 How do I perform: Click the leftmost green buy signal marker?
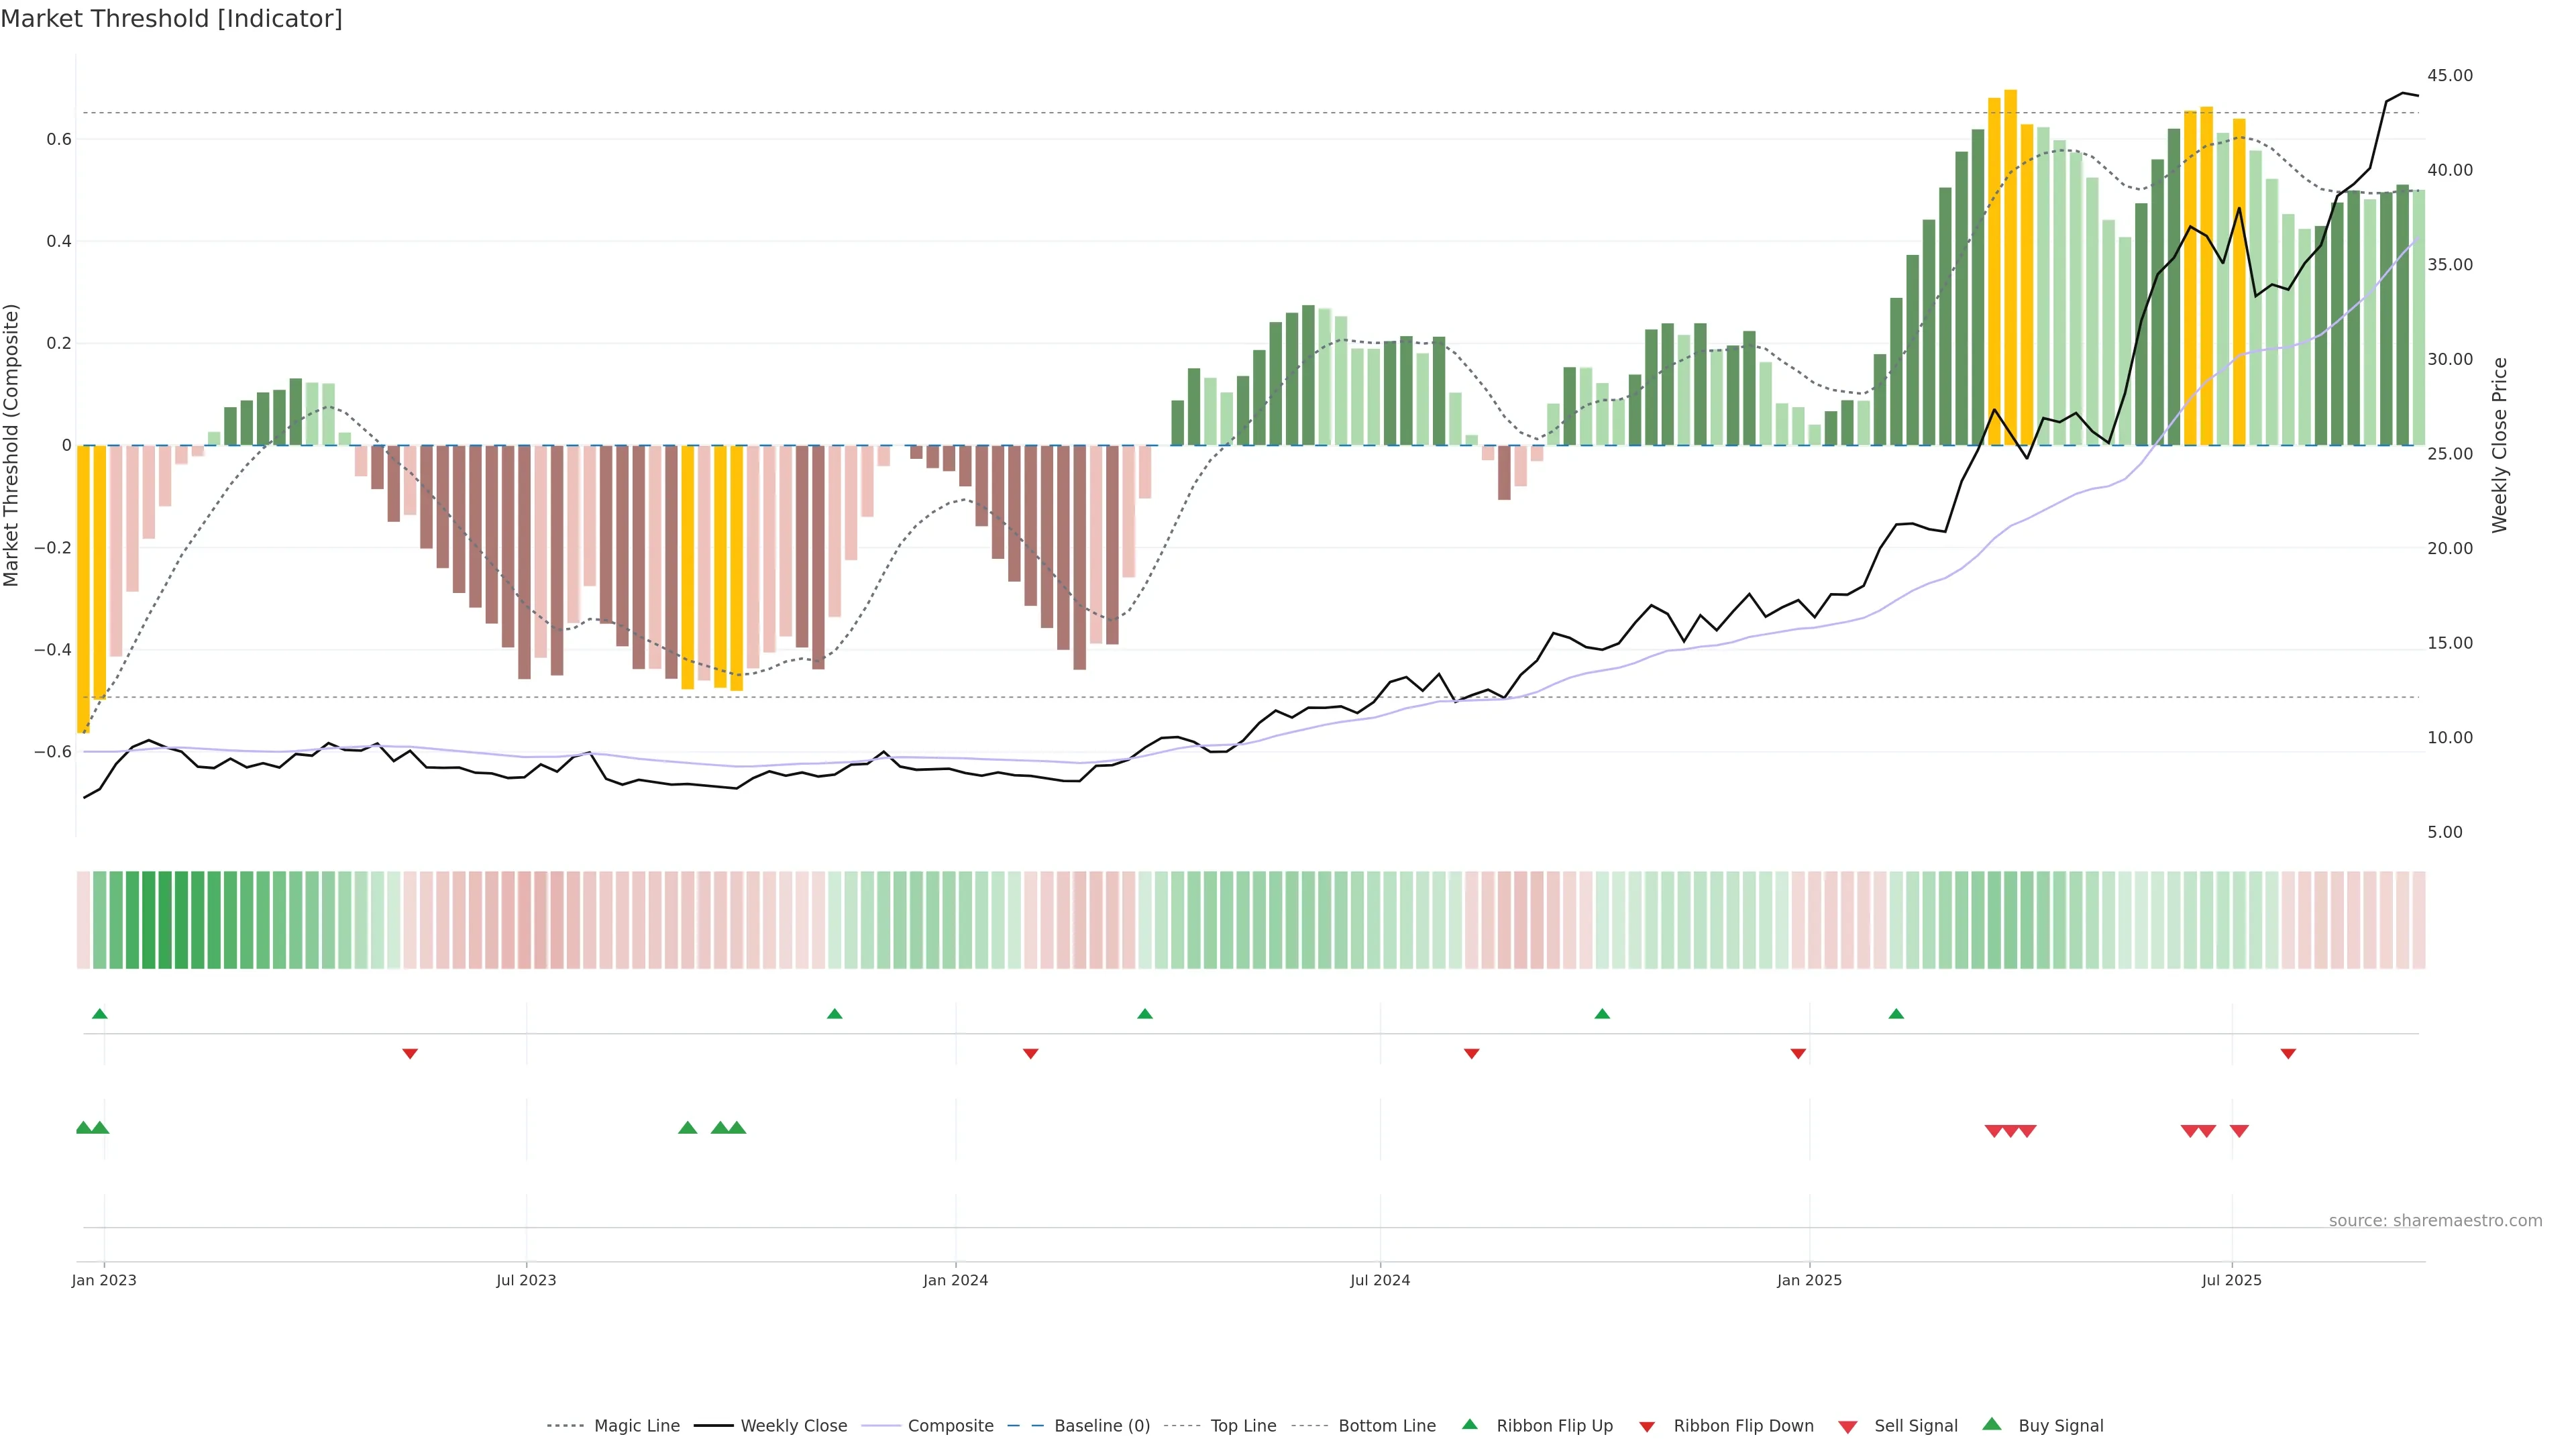pos(84,1128)
